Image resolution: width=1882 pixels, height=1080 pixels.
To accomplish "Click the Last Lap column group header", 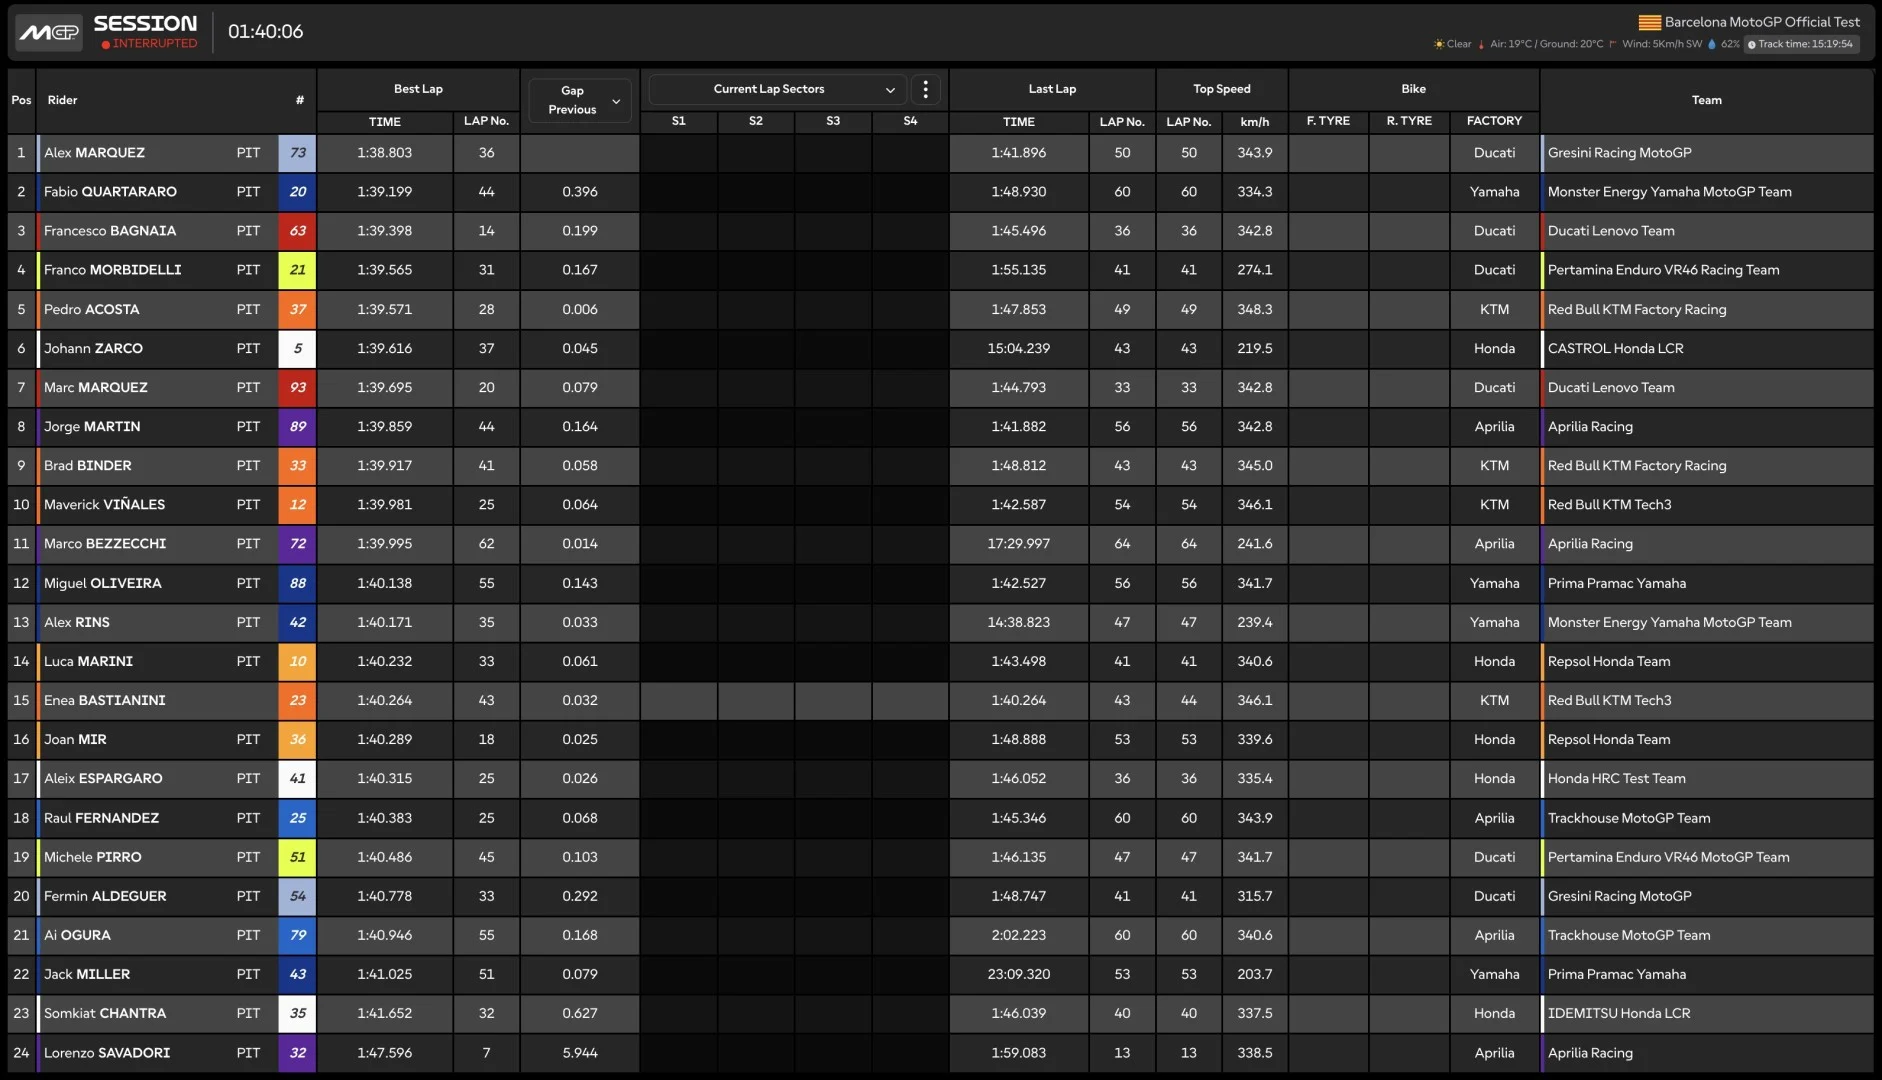I will point(1052,89).
